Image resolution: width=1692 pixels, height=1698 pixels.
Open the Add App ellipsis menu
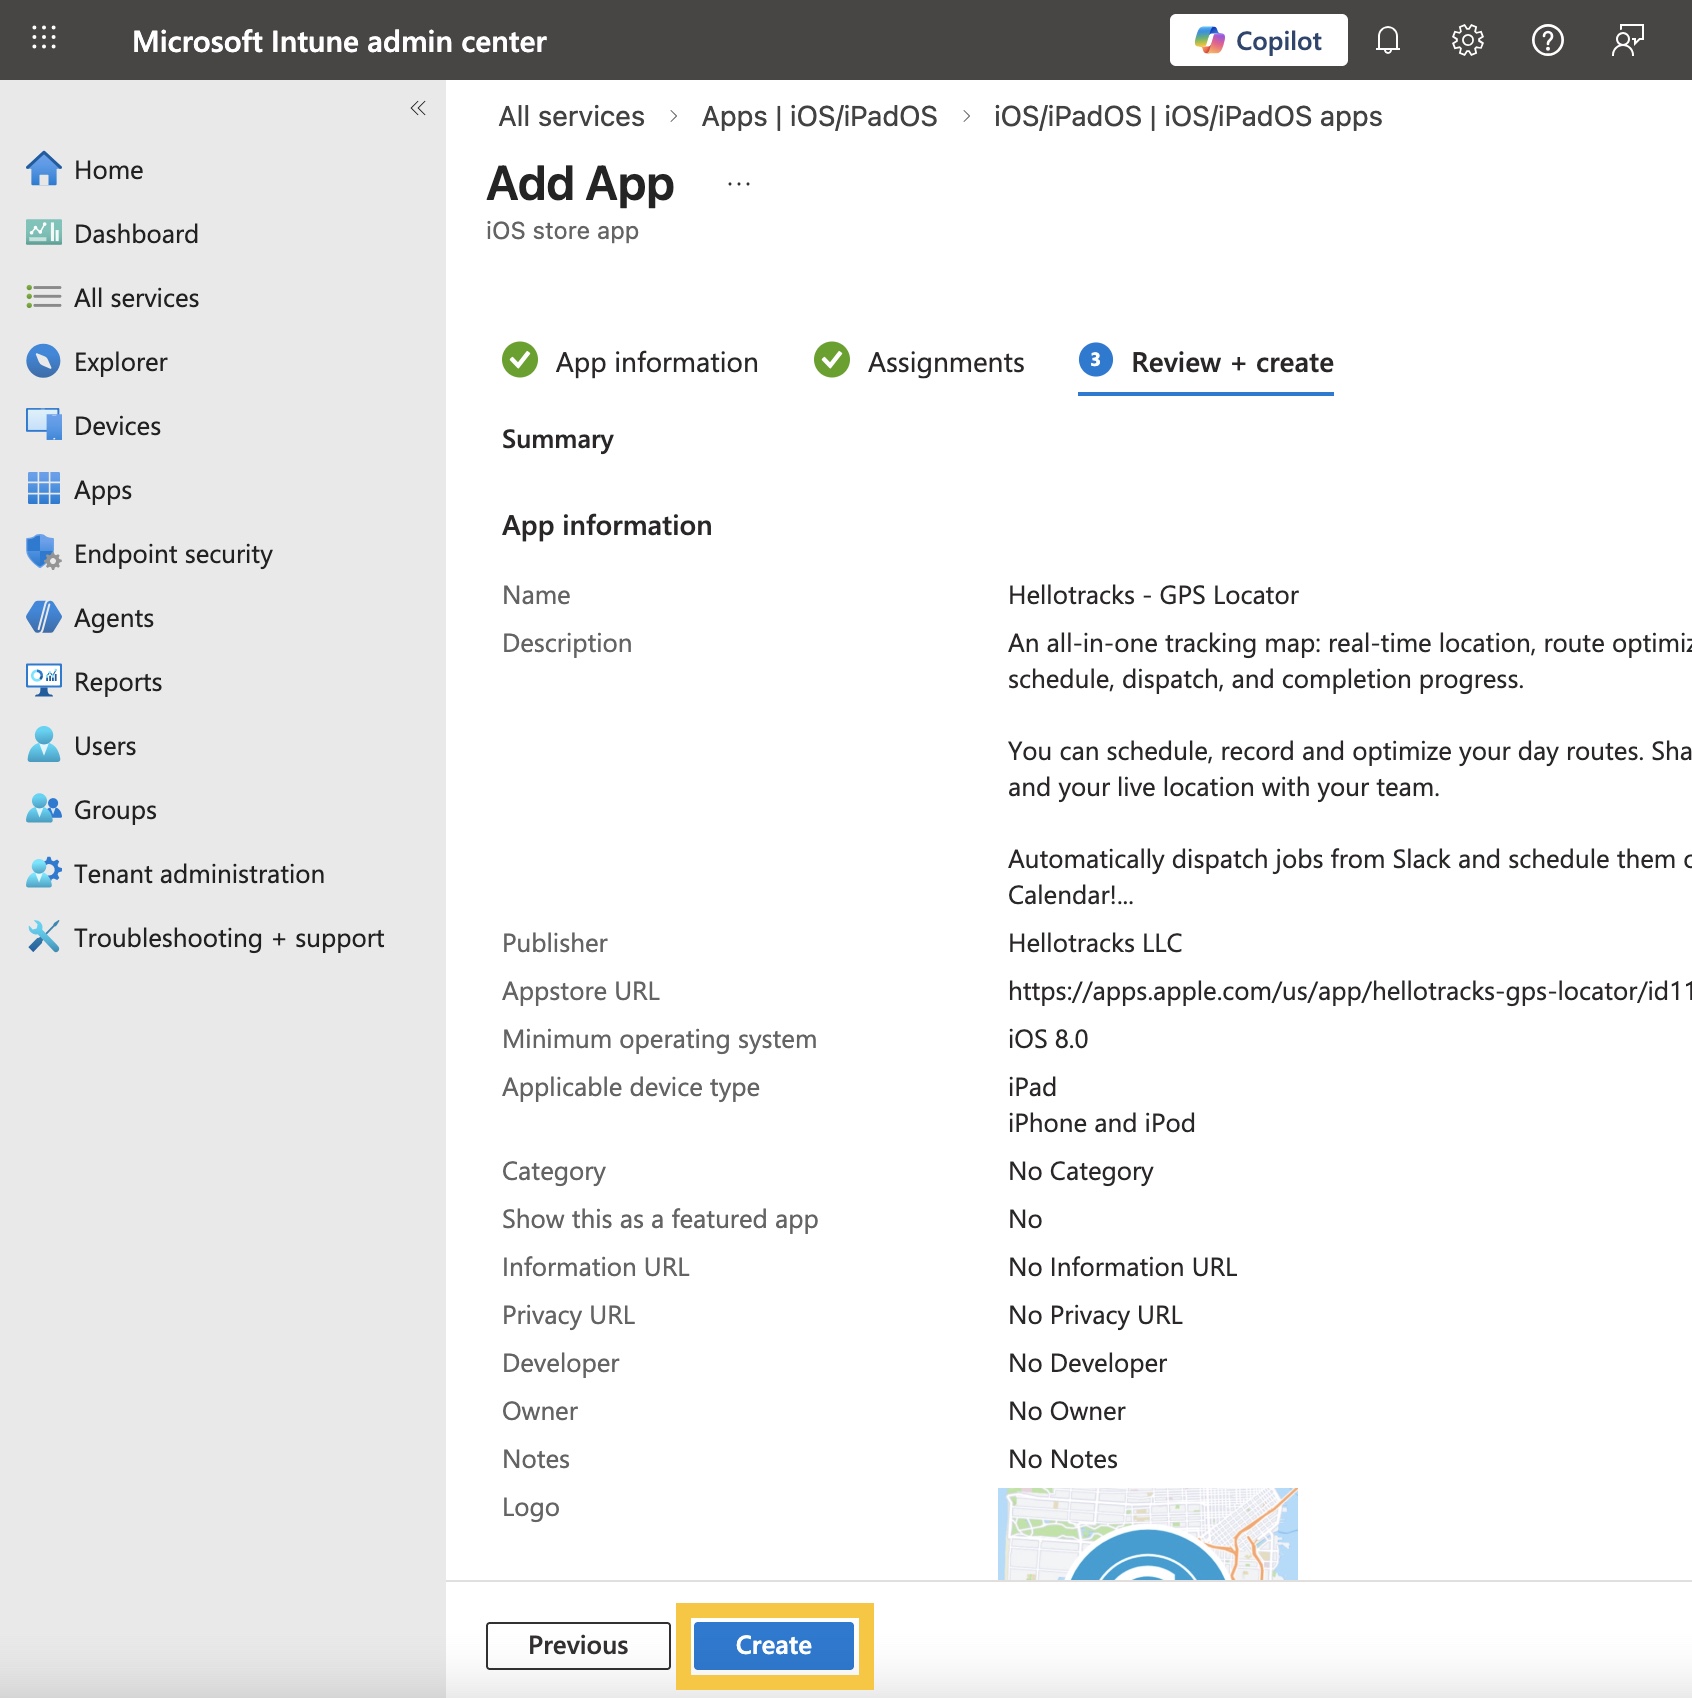tap(739, 184)
